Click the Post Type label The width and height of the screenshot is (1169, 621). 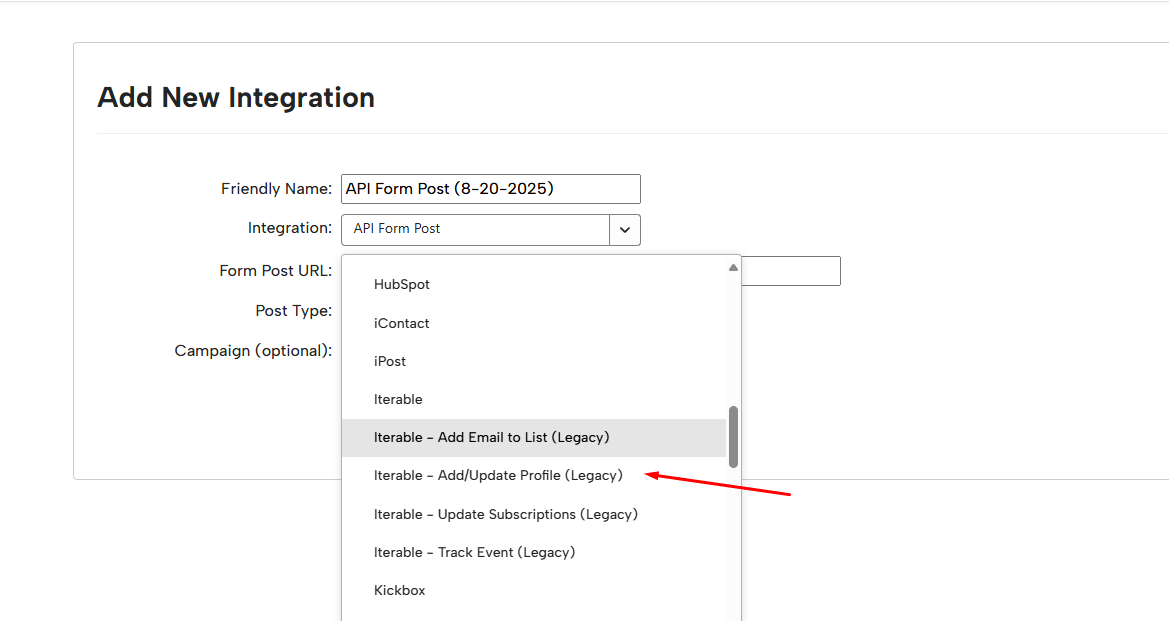coord(293,311)
